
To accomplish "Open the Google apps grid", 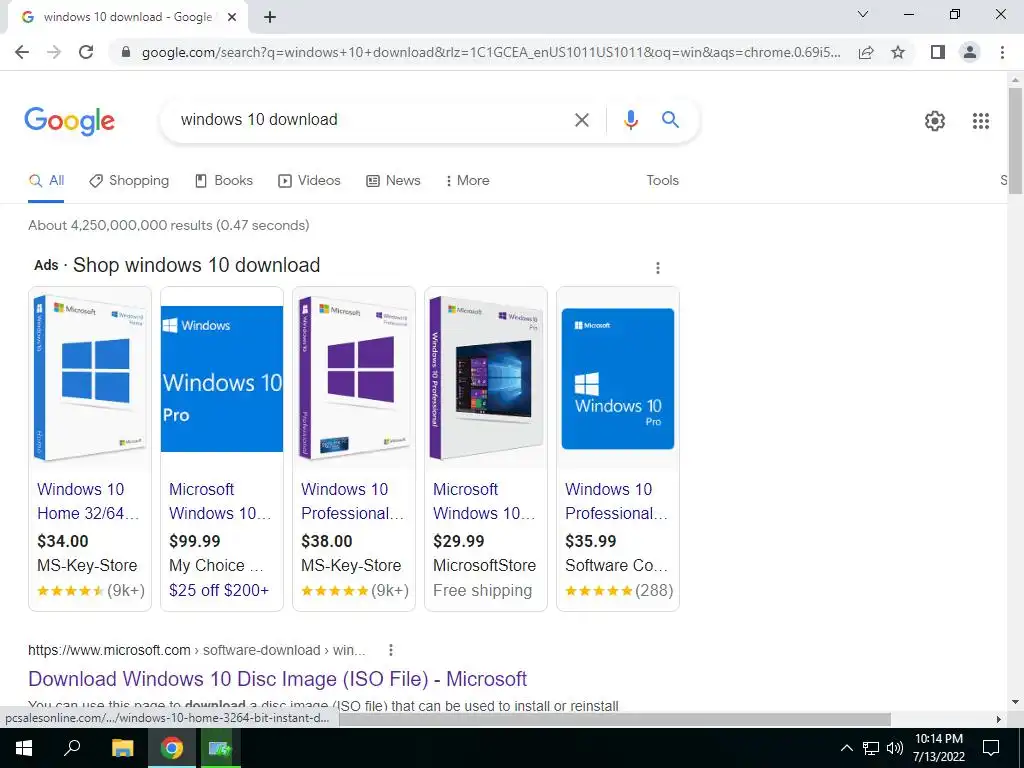I will (x=980, y=121).
